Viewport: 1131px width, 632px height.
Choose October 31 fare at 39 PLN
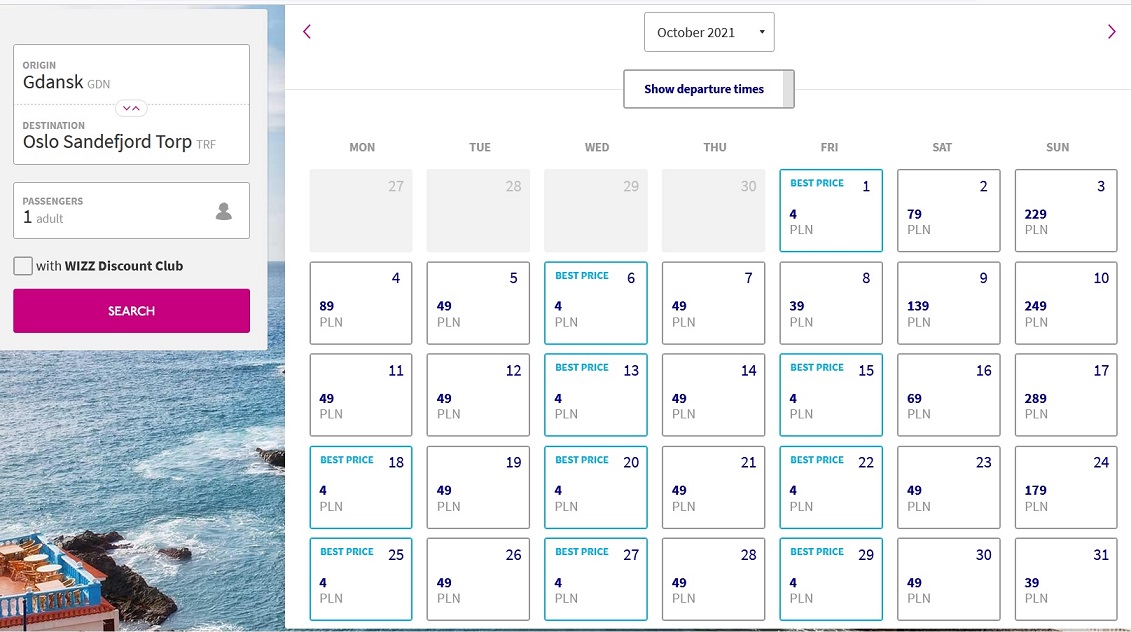pos(1066,579)
